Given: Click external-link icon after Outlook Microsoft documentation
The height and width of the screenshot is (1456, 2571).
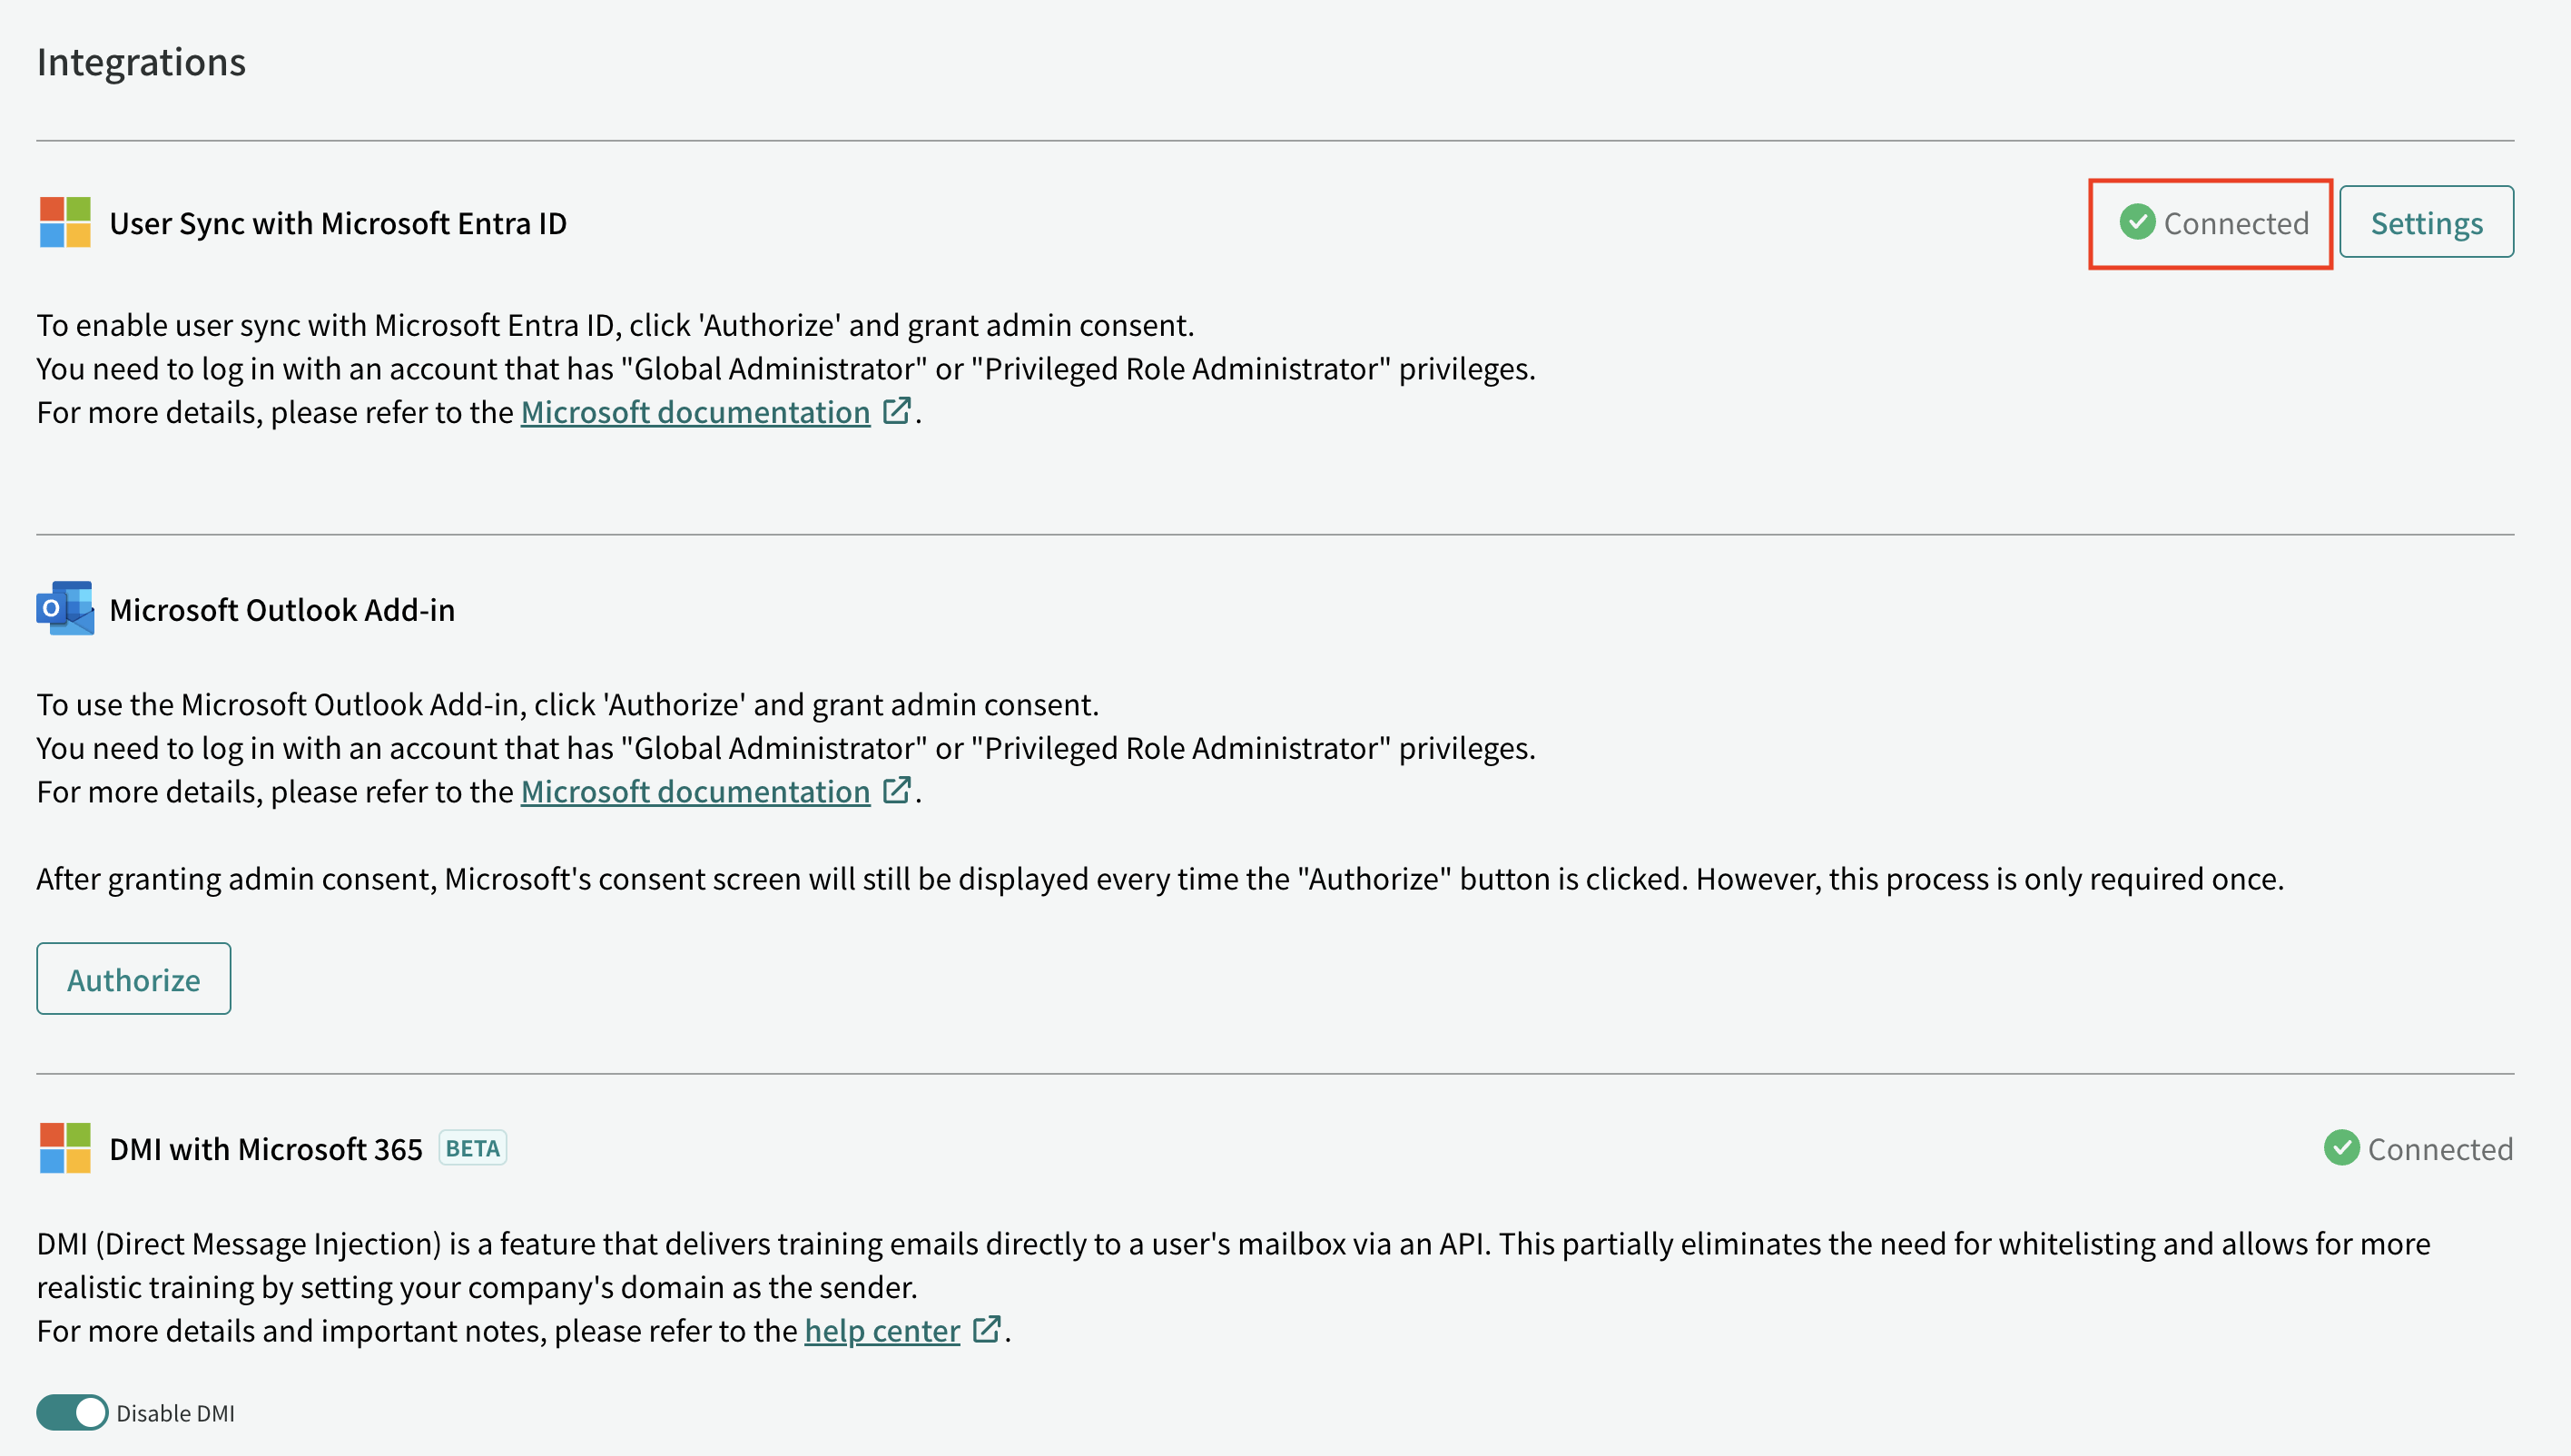Looking at the screenshot, I should click(897, 790).
